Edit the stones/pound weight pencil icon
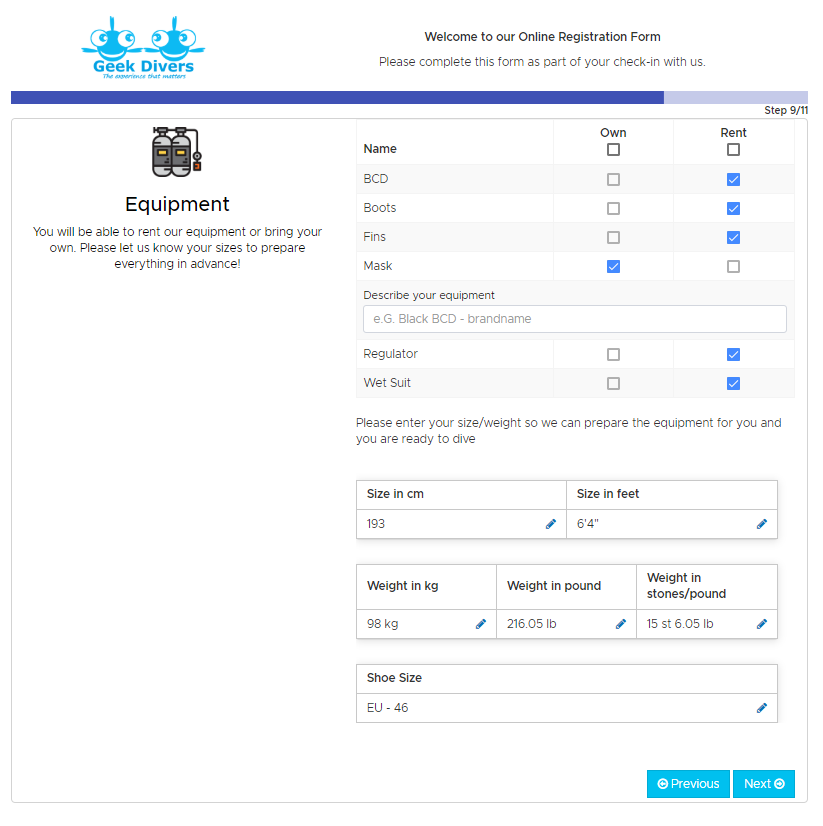 (761, 624)
